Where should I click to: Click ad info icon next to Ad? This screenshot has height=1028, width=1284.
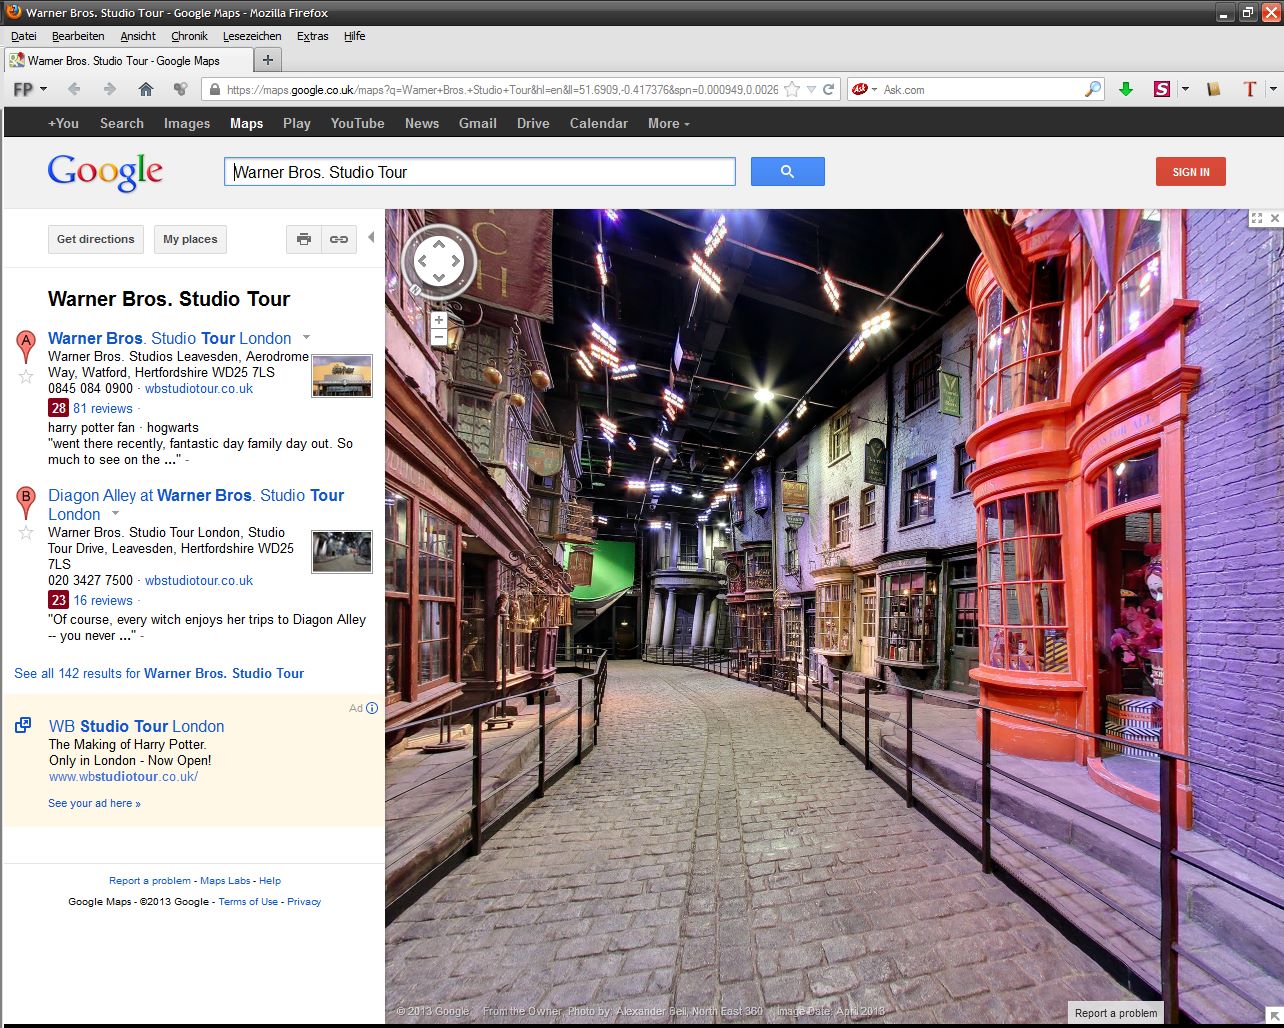click(372, 708)
